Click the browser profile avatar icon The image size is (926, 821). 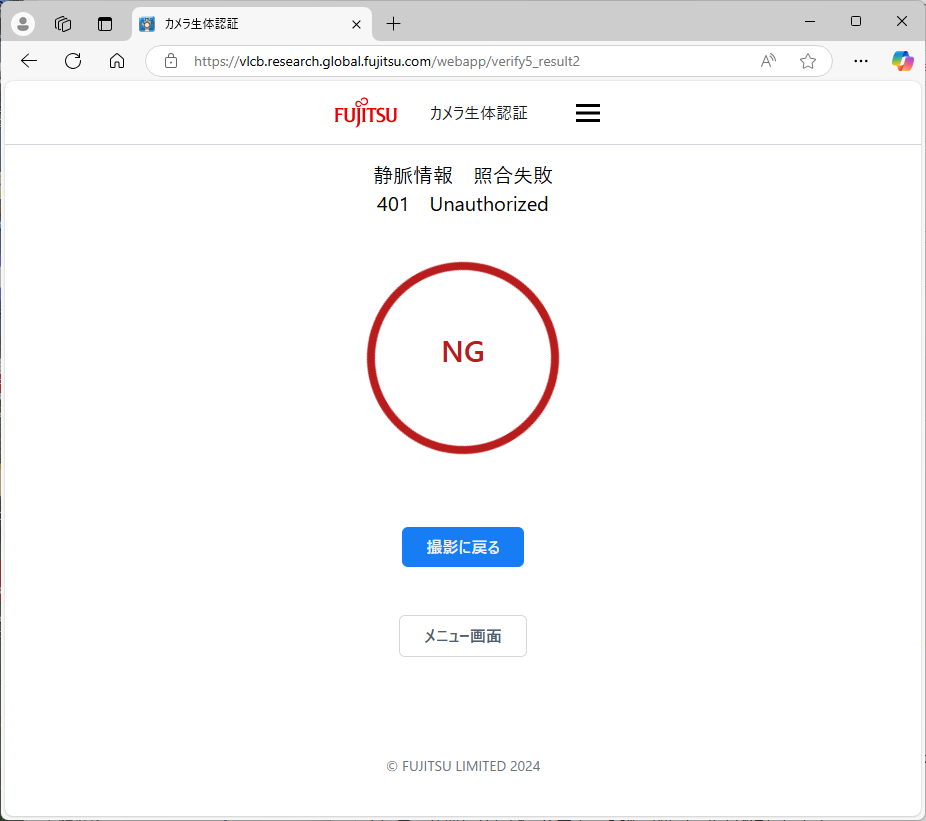point(23,24)
